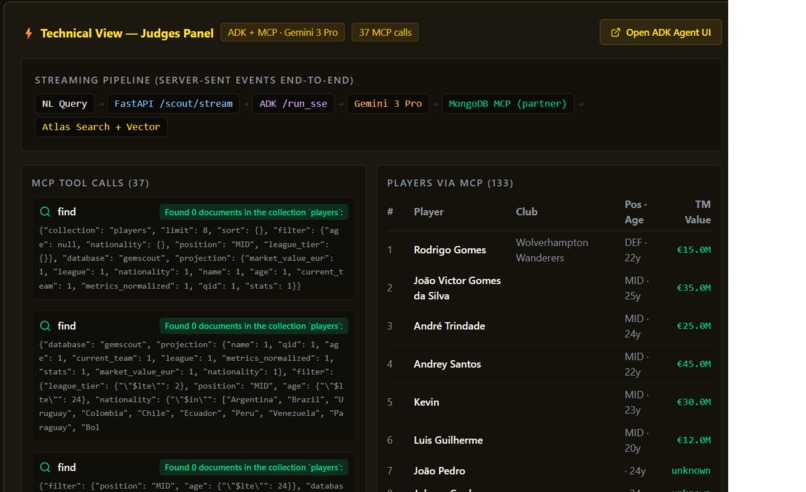
Task: Select player Luis Guilherme
Action: point(448,440)
